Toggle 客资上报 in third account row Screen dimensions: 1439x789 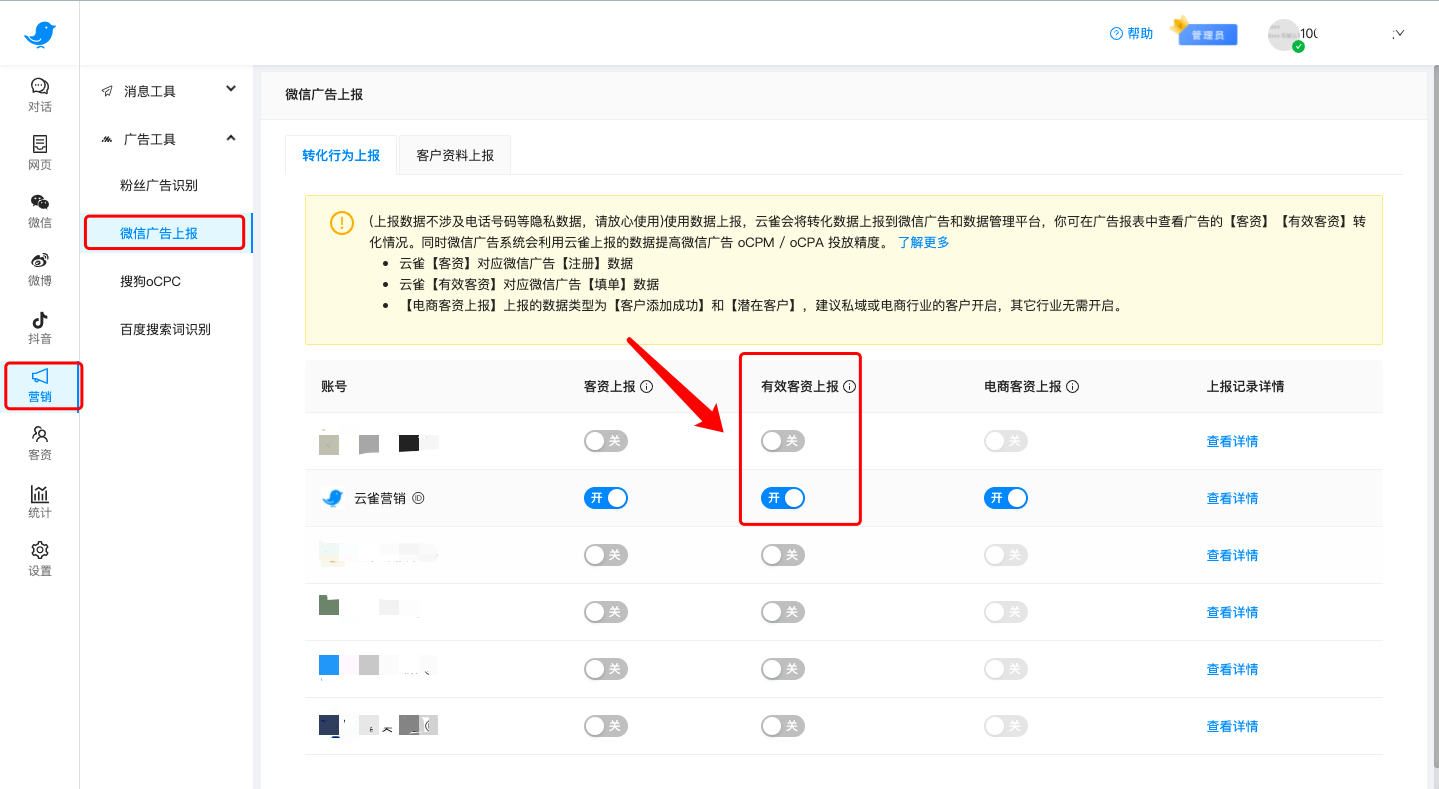606,555
